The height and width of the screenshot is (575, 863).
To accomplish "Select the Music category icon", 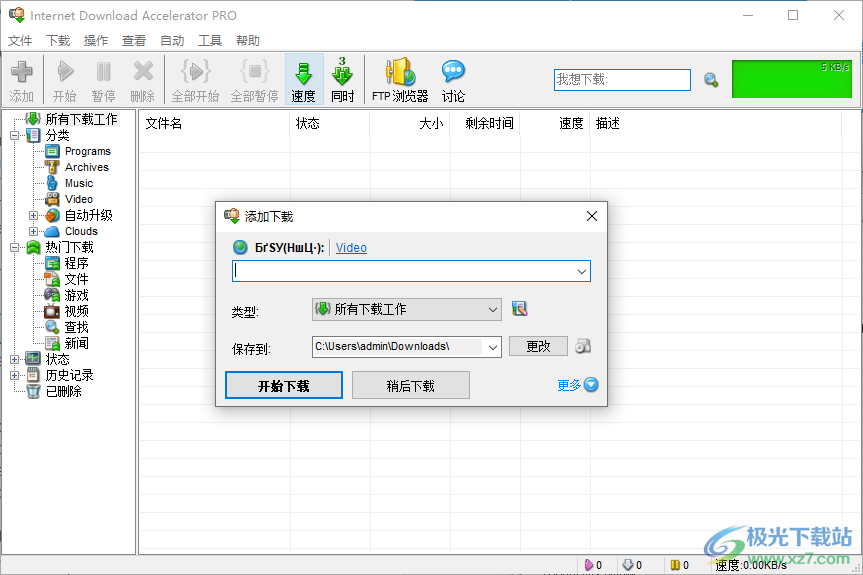I will [x=52, y=183].
